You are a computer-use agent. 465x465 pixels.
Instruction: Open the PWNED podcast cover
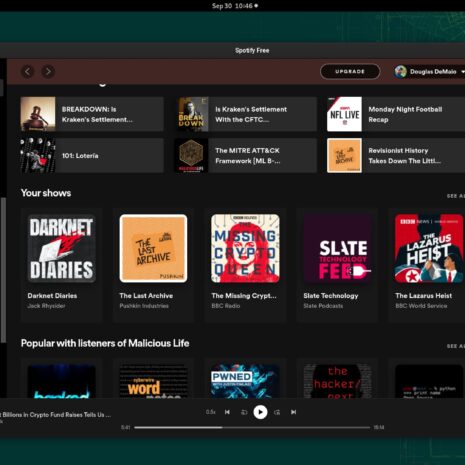pyautogui.click(x=245, y=381)
